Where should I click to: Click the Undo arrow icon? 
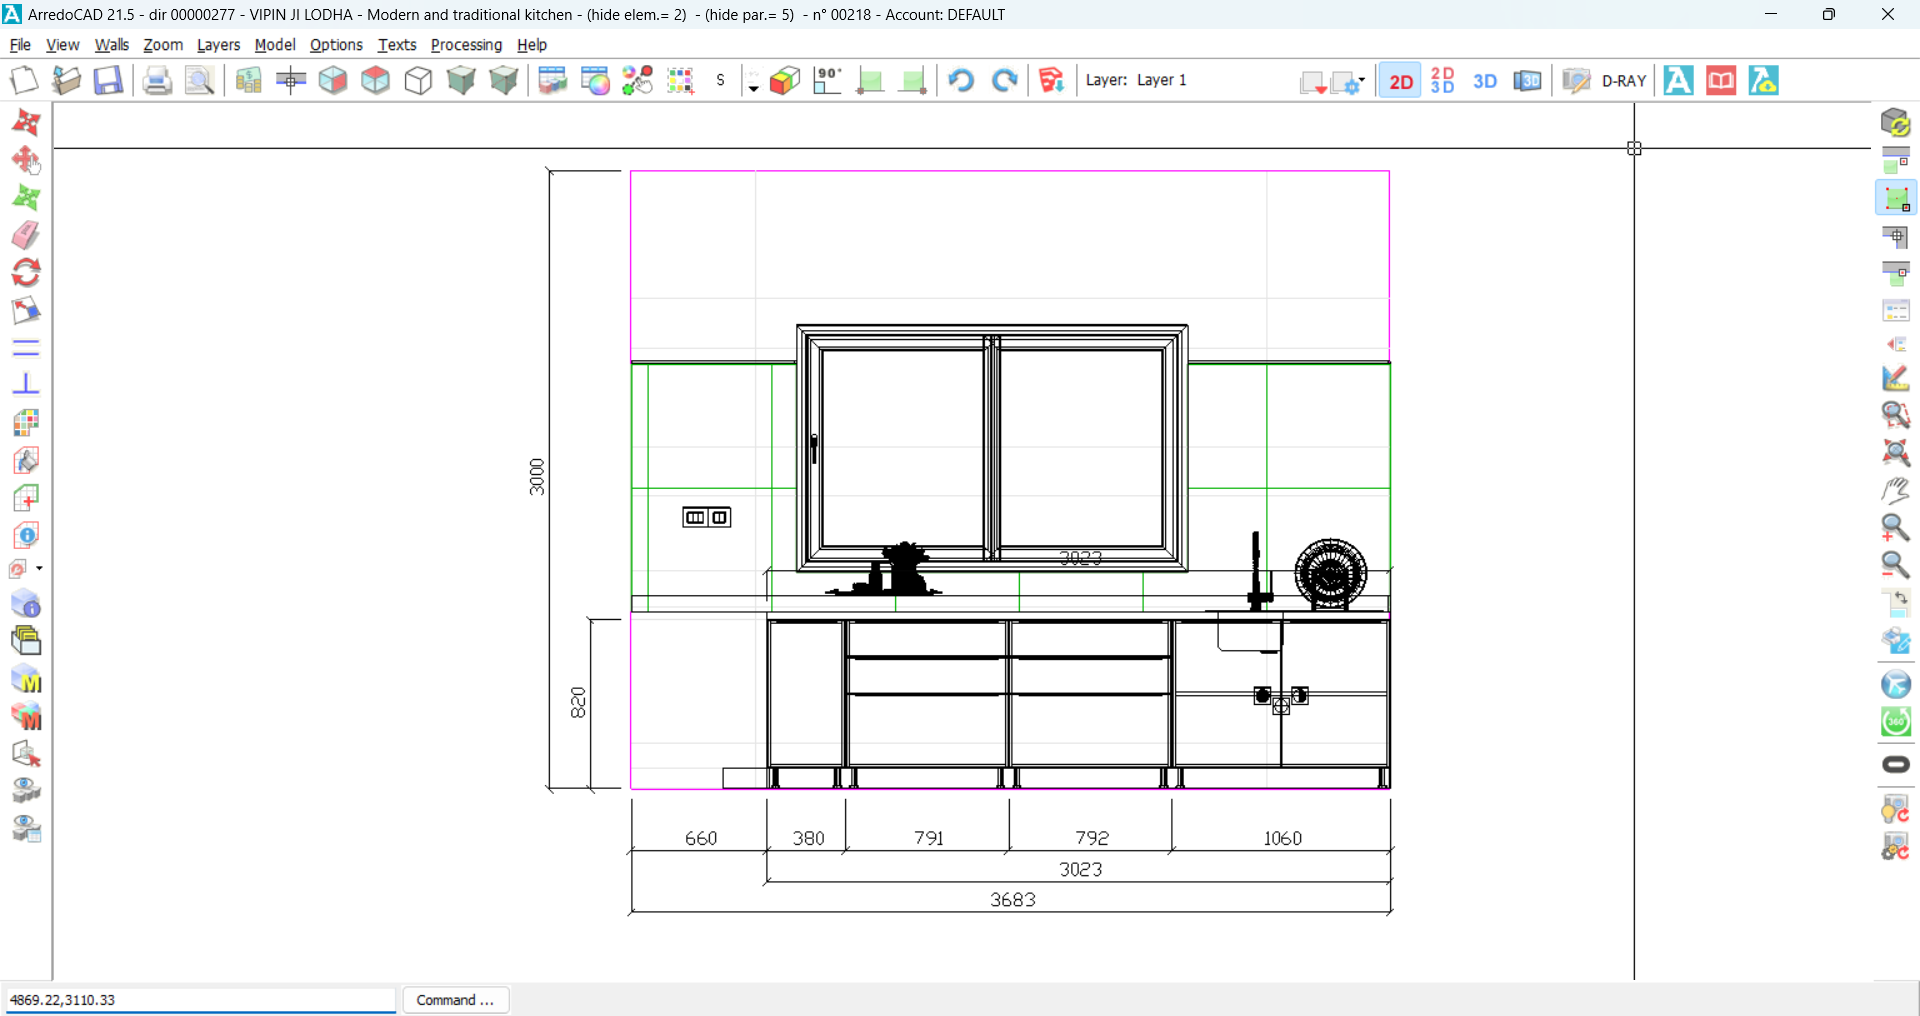pos(961,80)
